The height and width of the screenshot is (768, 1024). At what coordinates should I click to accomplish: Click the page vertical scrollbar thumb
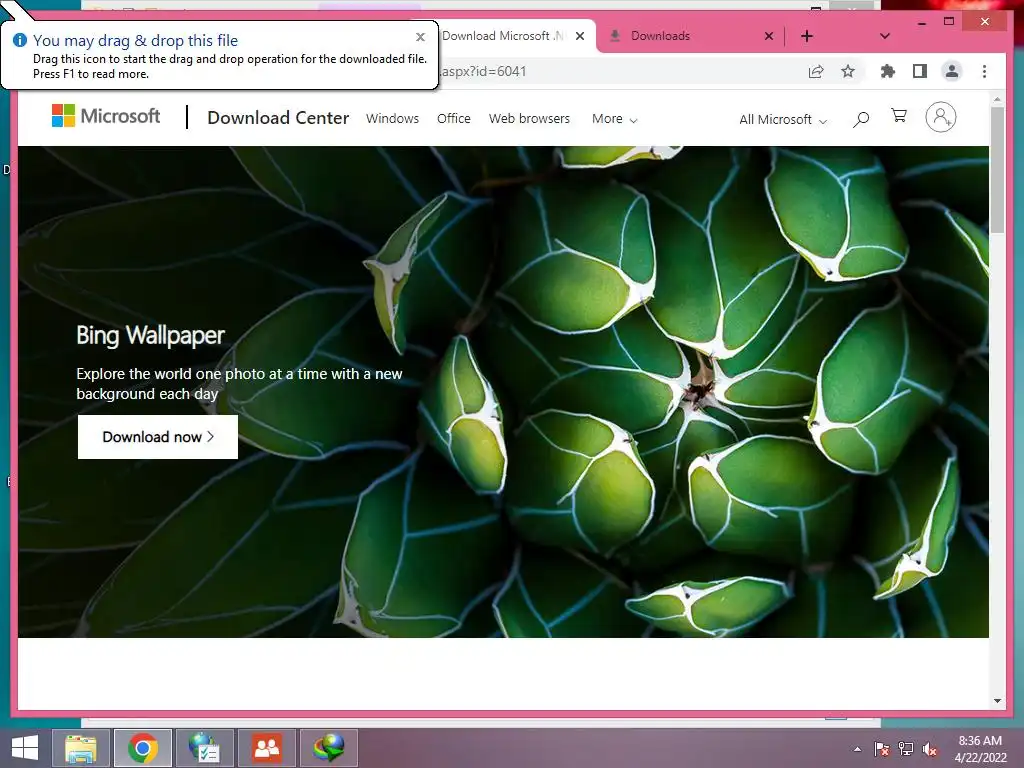pos(997,170)
